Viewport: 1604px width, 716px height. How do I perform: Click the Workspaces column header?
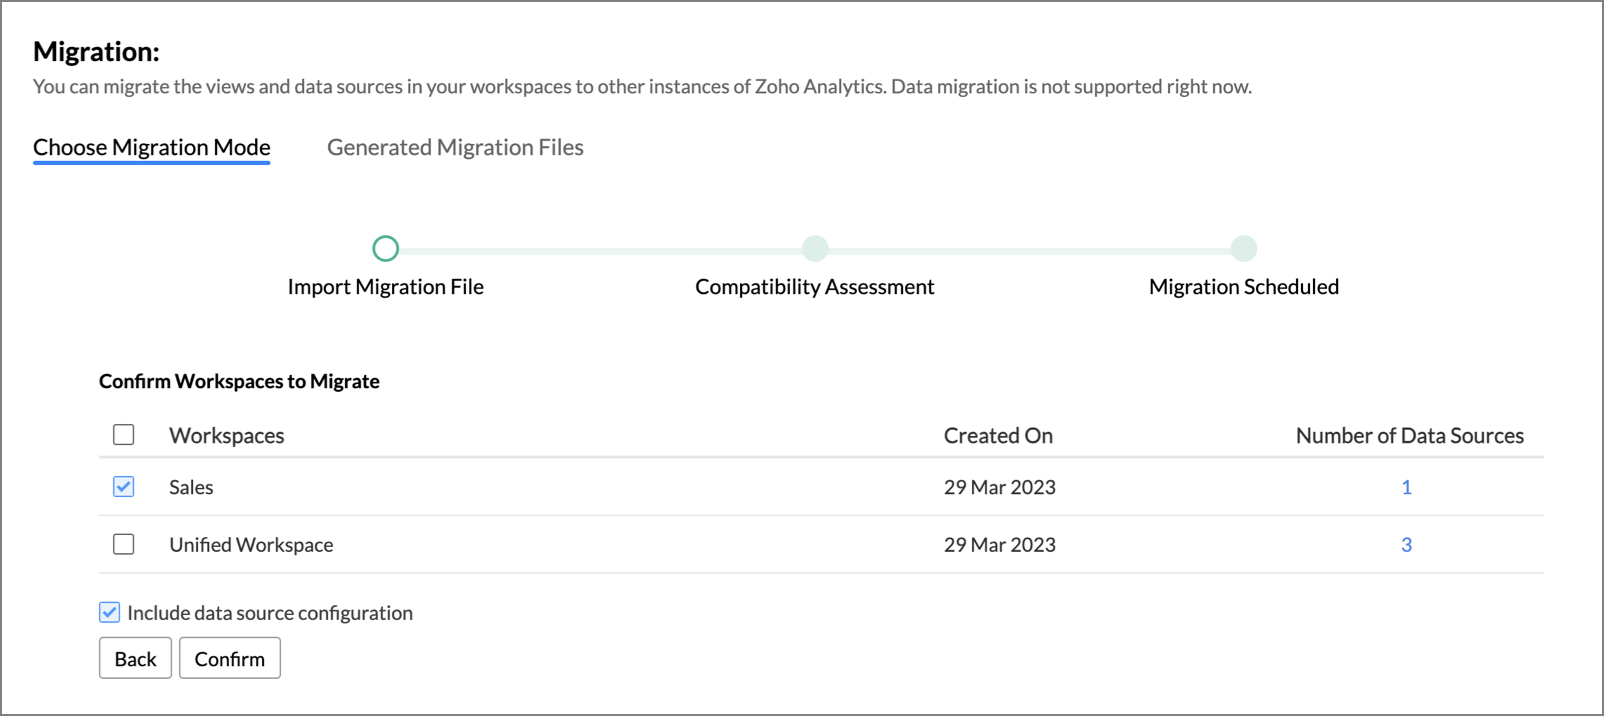227,436
